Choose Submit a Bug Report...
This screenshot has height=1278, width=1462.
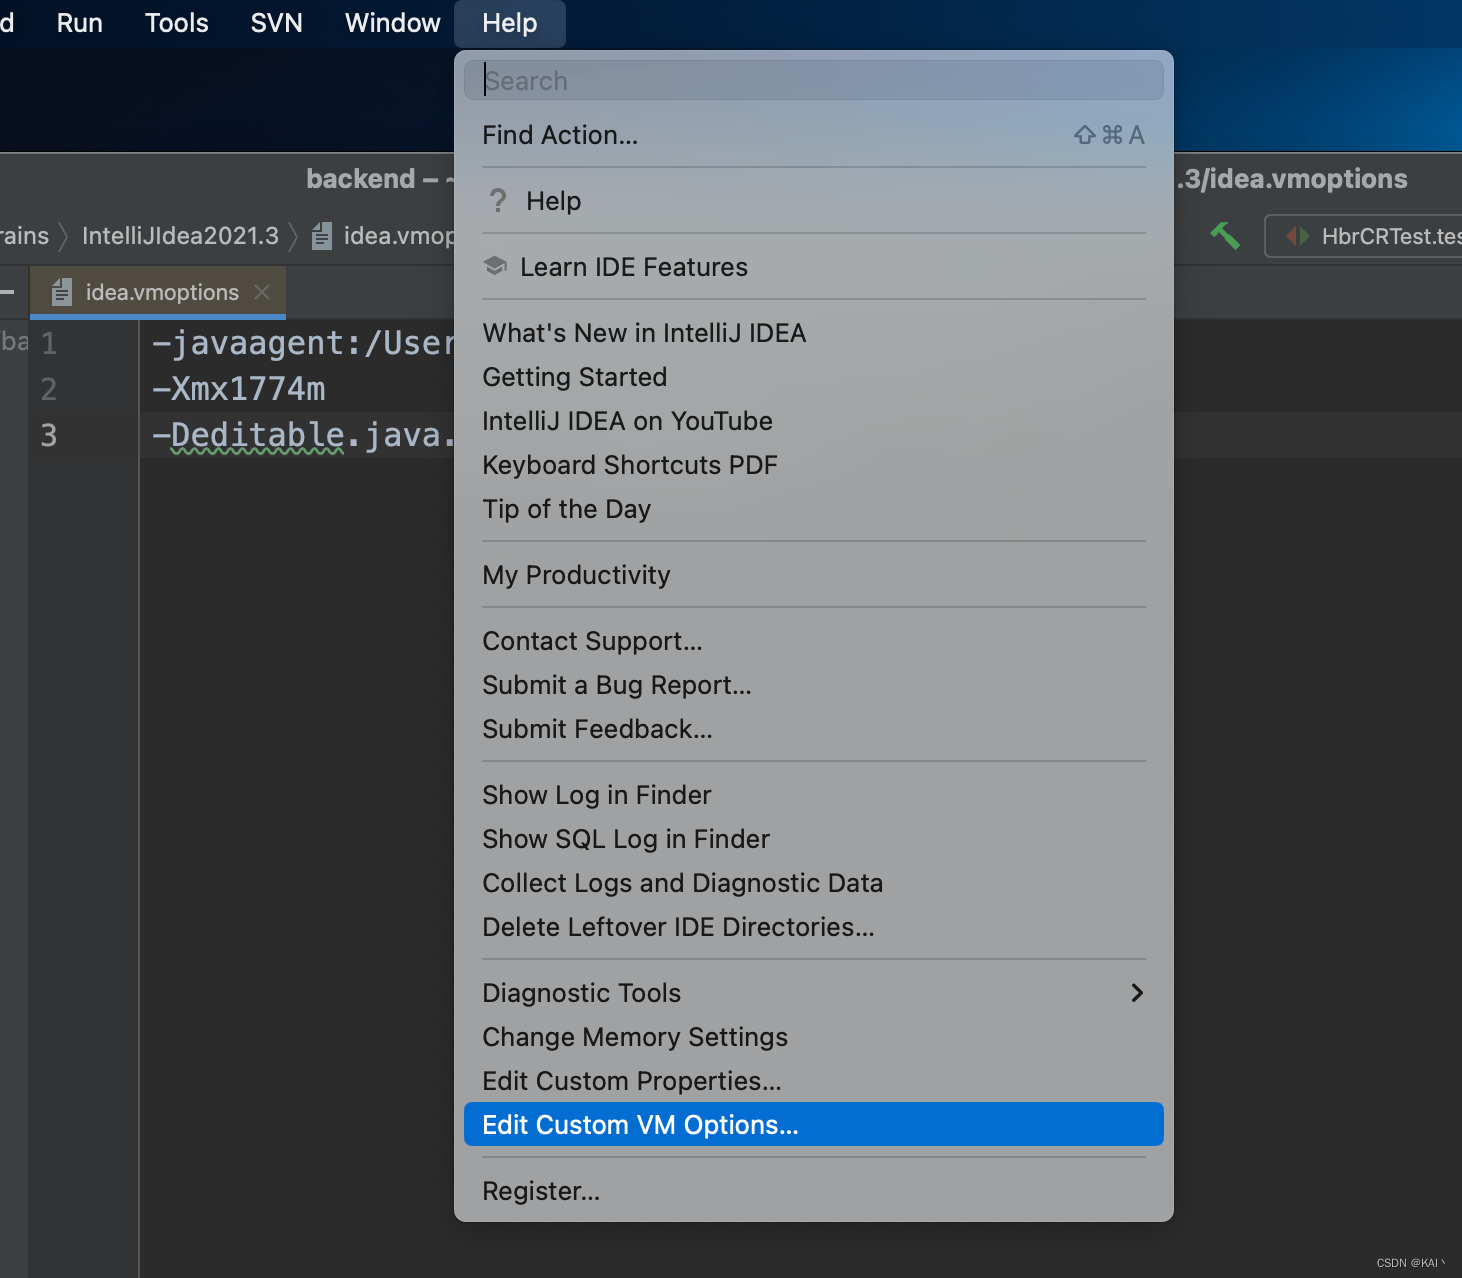(x=814, y=685)
